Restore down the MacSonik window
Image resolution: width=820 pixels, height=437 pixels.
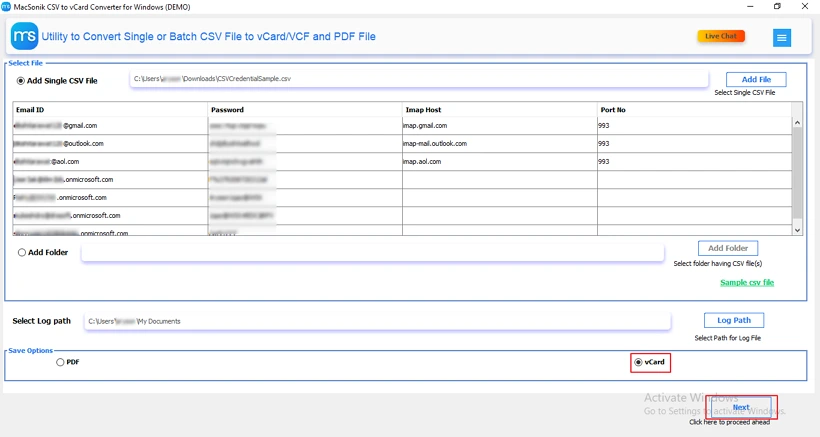coord(777,6)
